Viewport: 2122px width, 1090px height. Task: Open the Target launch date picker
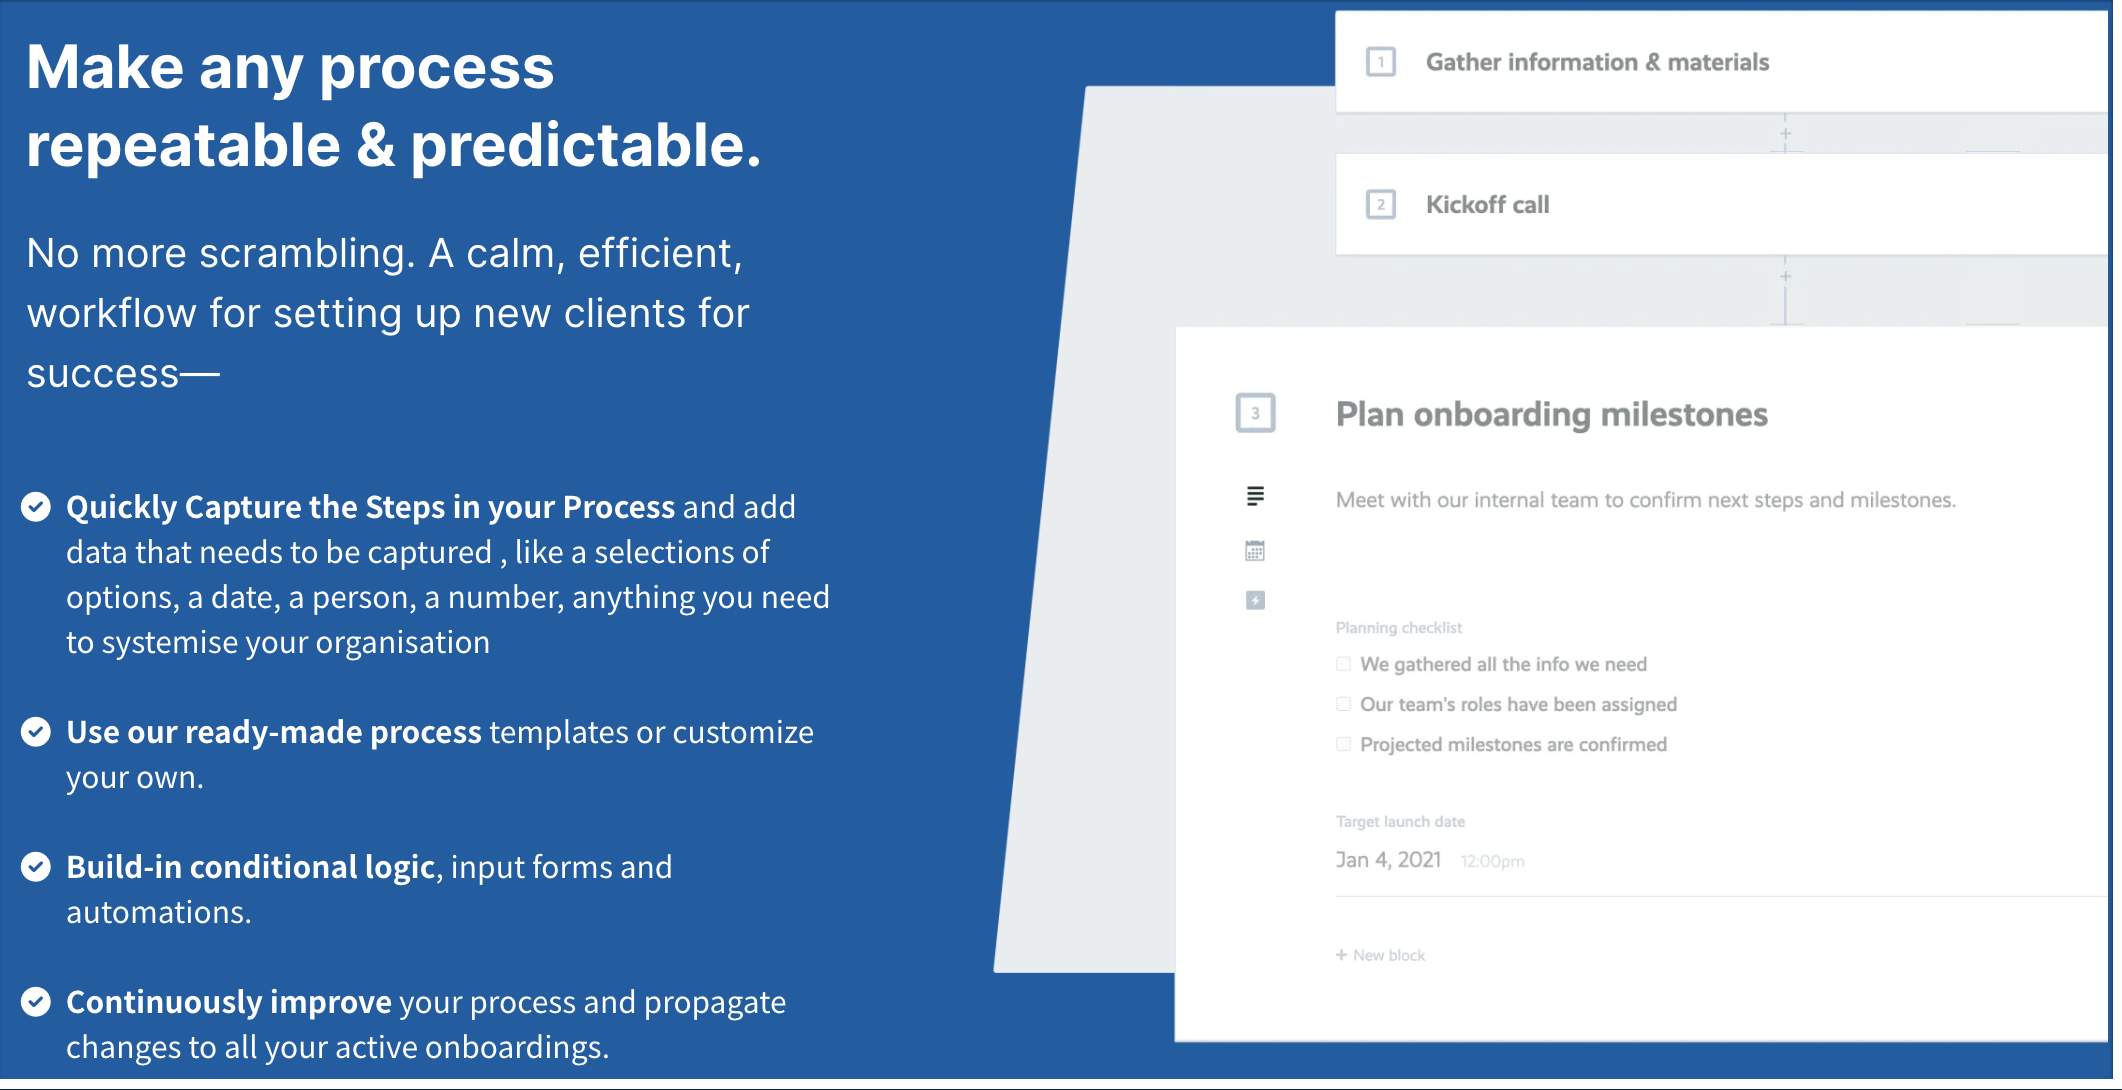click(x=1387, y=858)
